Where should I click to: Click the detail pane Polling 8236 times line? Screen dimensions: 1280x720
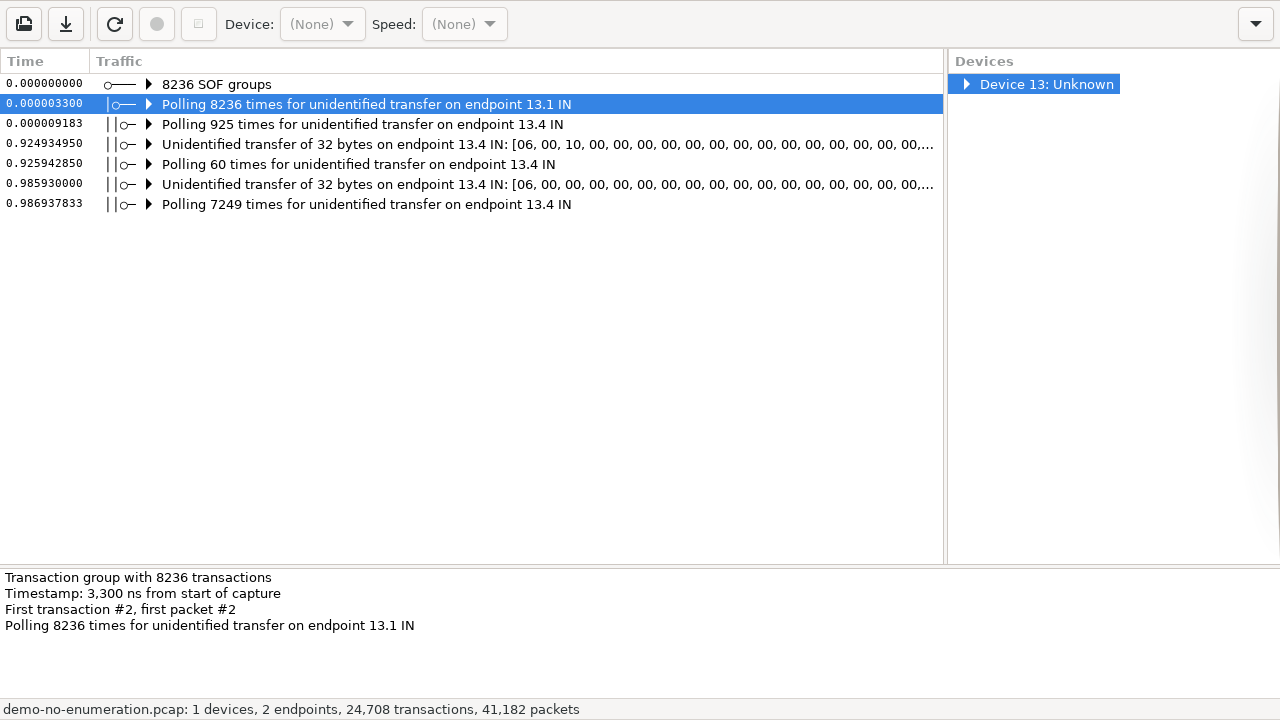pyautogui.click(x=210, y=625)
